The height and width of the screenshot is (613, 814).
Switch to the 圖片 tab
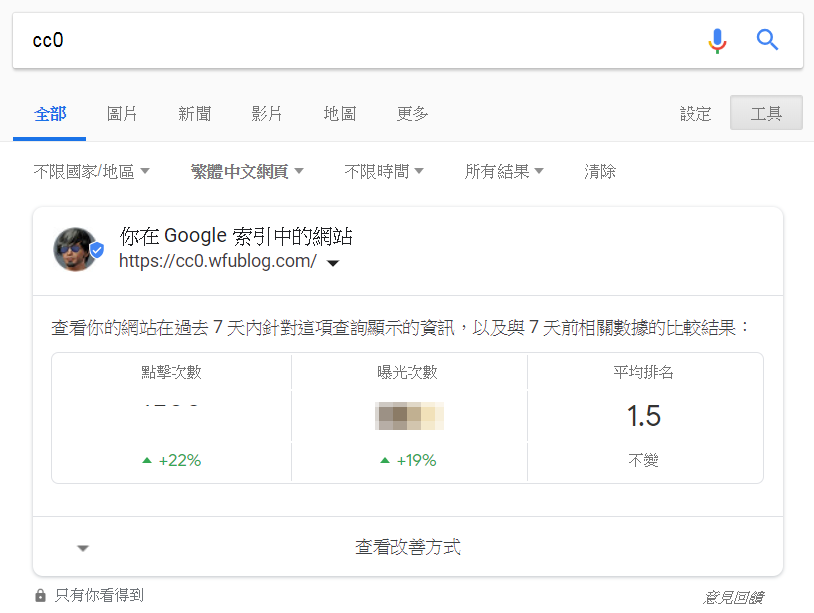click(x=122, y=114)
